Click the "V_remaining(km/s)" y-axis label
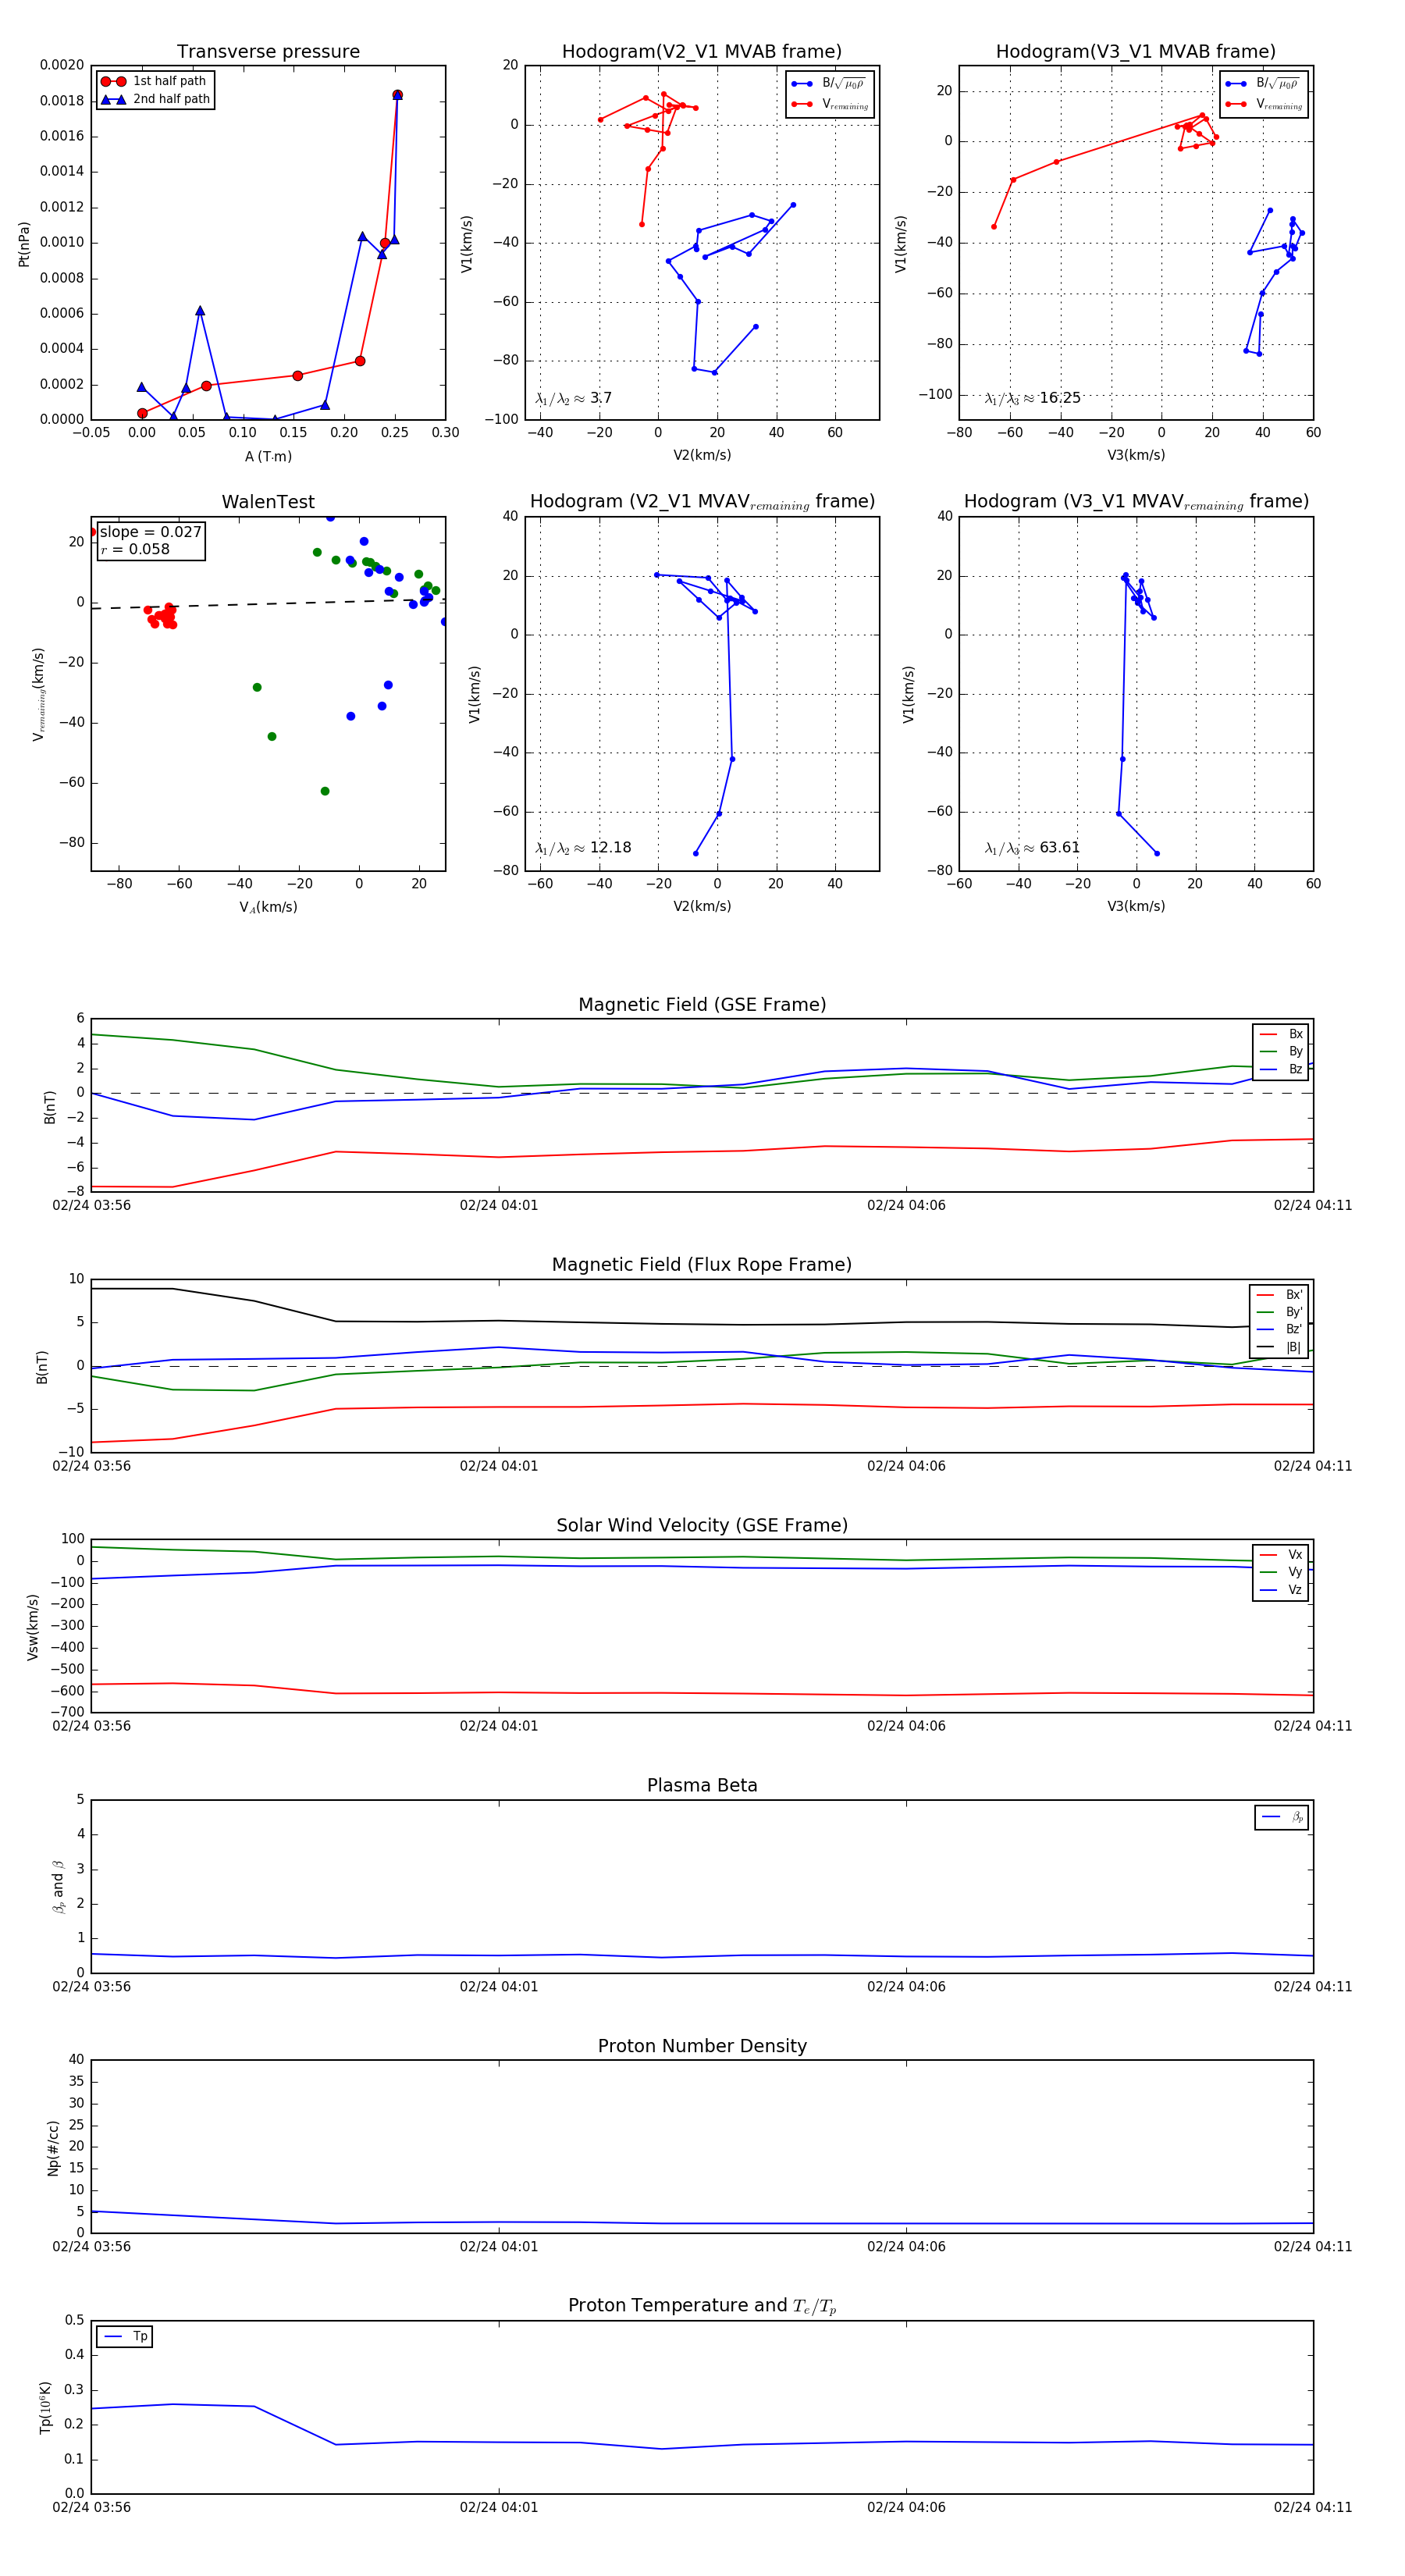 [x=39, y=694]
